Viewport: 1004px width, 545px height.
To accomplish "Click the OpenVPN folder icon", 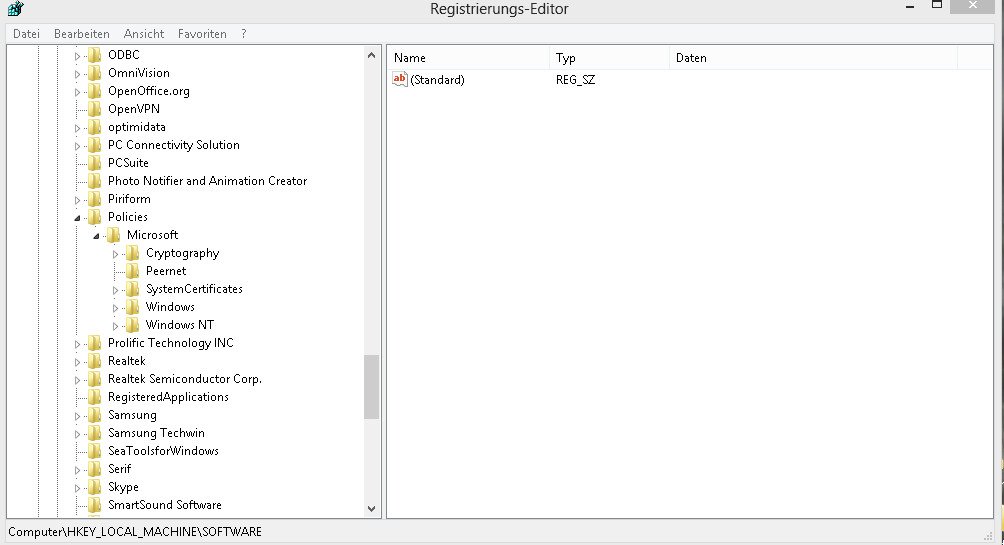I will tap(95, 109).
